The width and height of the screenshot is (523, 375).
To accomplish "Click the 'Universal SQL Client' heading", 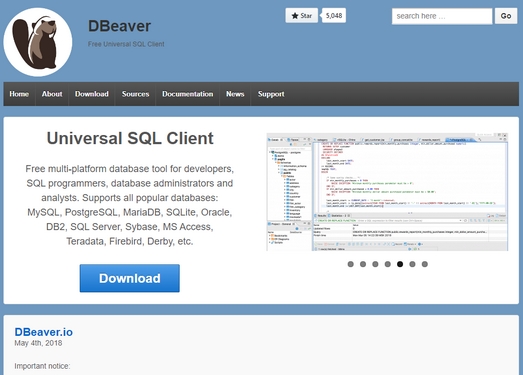I will (x=130, y=138).
